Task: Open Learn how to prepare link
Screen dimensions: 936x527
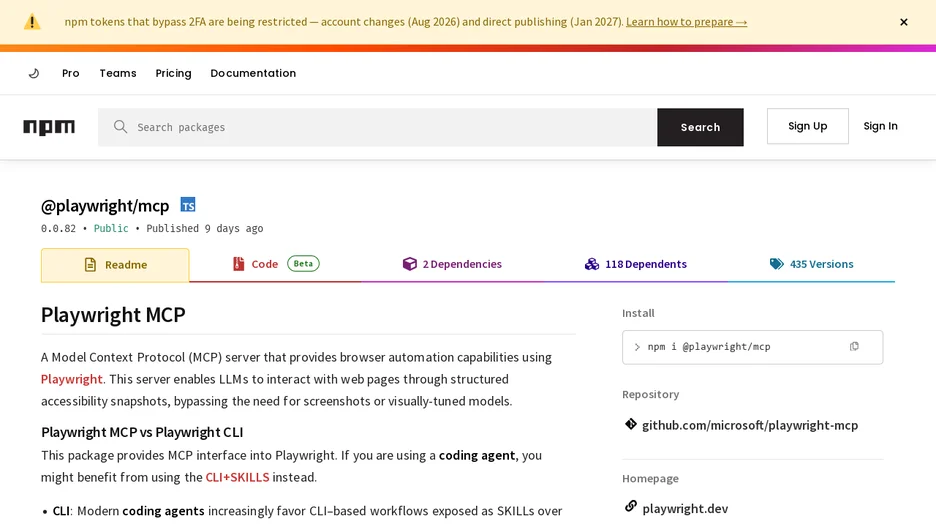Action: [x=686, y=22]
